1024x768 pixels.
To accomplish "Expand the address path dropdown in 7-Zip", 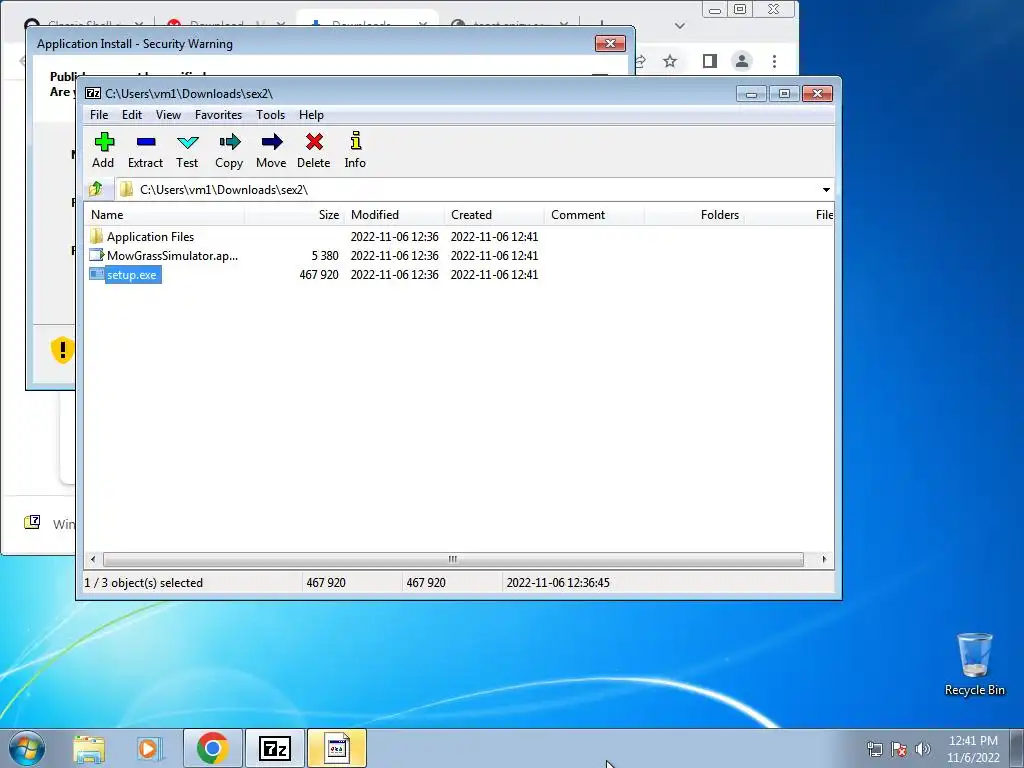I will [826, 189].
